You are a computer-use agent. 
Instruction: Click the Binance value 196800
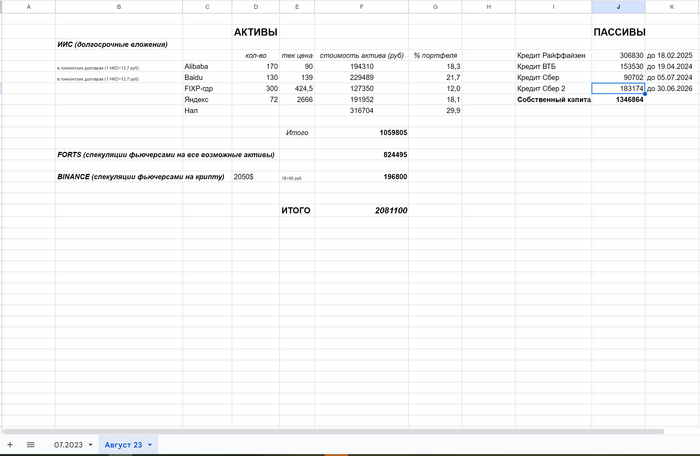(362, 177)
